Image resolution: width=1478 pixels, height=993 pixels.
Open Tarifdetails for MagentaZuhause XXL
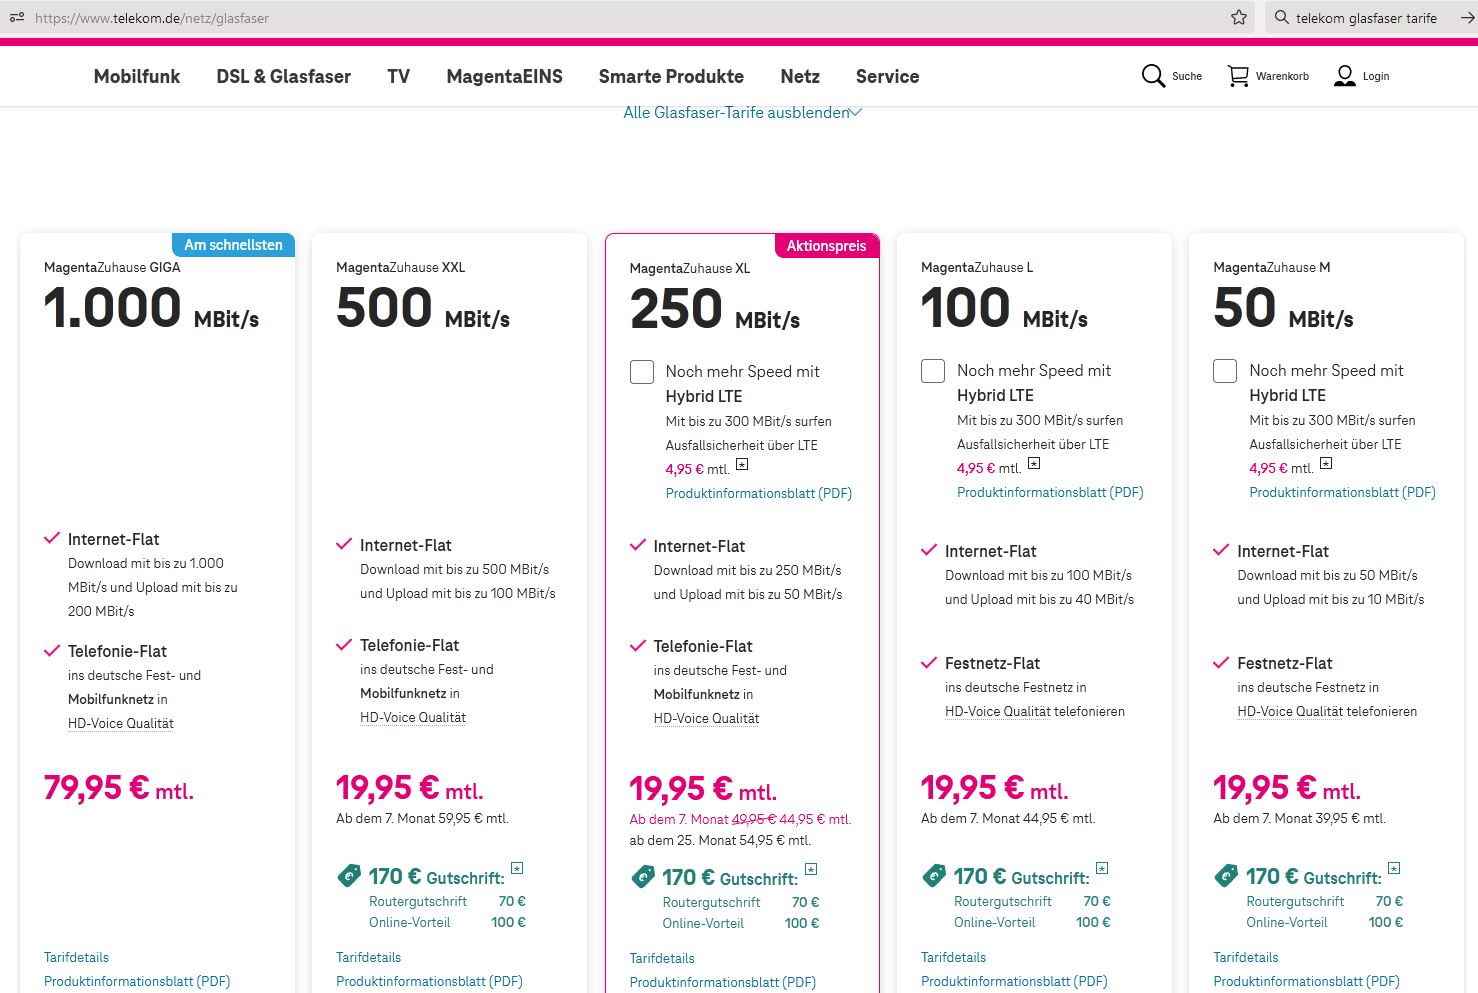pyautogui.click(x=368, y=957)
